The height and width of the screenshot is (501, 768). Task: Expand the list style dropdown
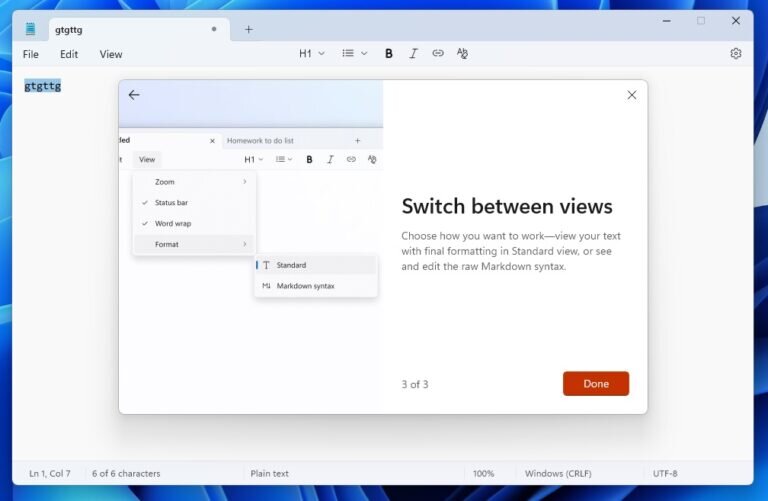(x=354, y=54)
